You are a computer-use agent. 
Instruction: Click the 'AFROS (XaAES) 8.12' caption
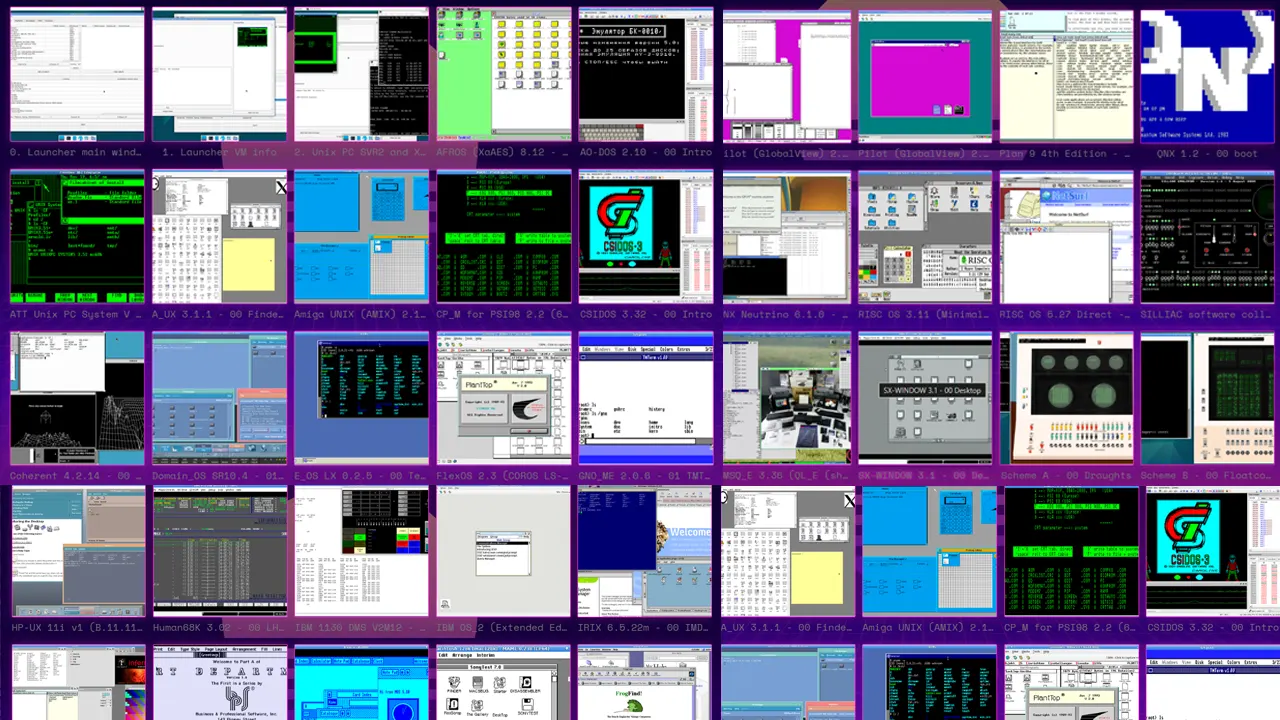pos(504,153)
